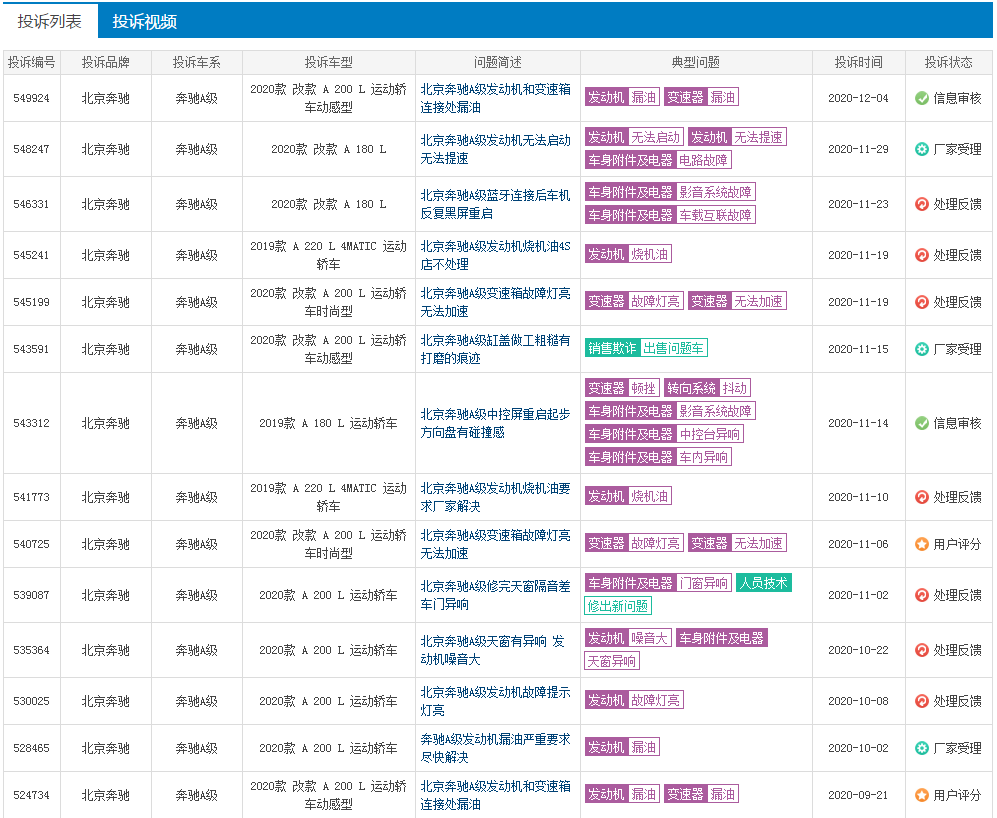Open row 545199 link 变速箱故障灯亮无法加速
Screen dimensions: 997x818
pos(495,302)
